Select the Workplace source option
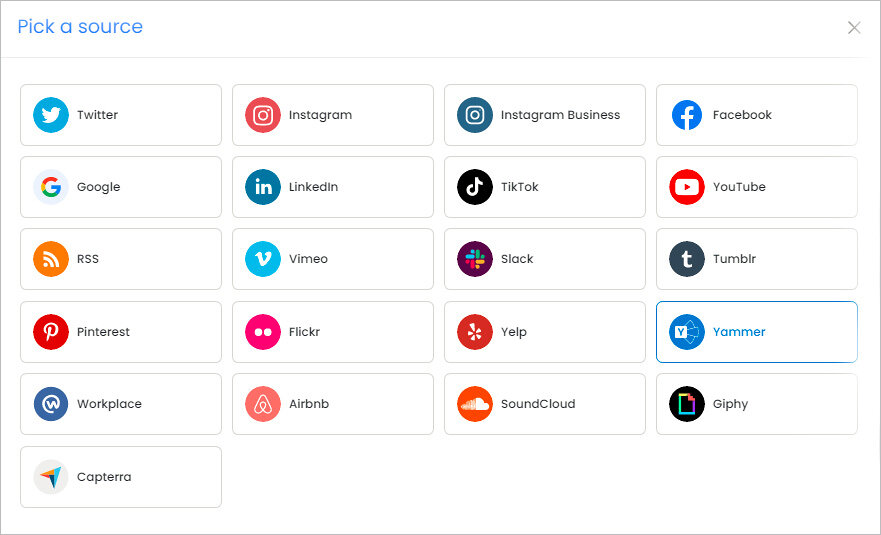The height and width of the screenshot is (535, 881). [121, 404]
